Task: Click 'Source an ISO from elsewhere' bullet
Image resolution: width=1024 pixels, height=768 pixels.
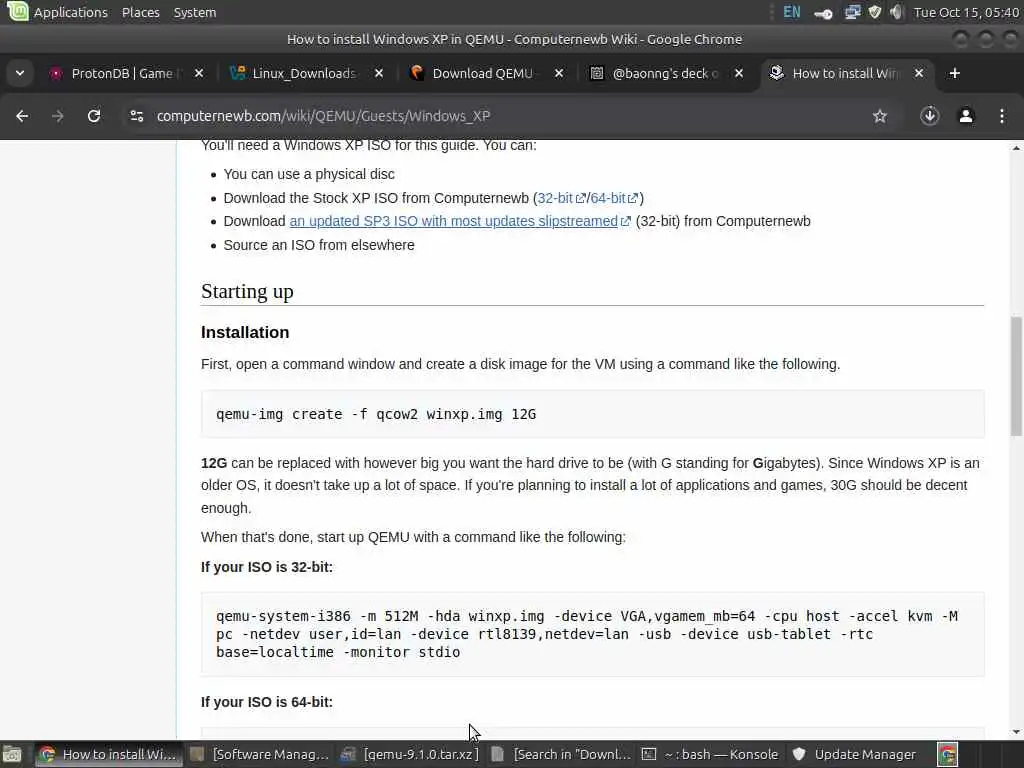Action: (319, 245)
